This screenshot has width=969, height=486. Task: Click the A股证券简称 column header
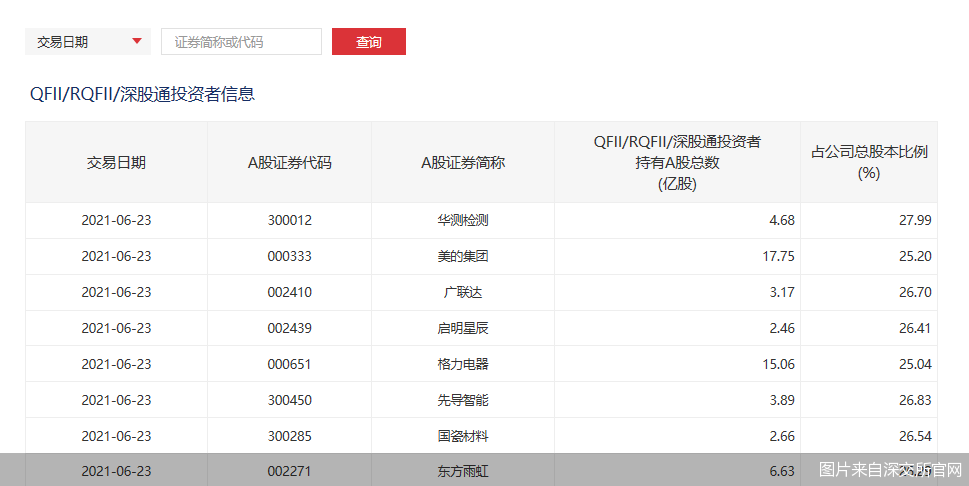tap(463, 163)
